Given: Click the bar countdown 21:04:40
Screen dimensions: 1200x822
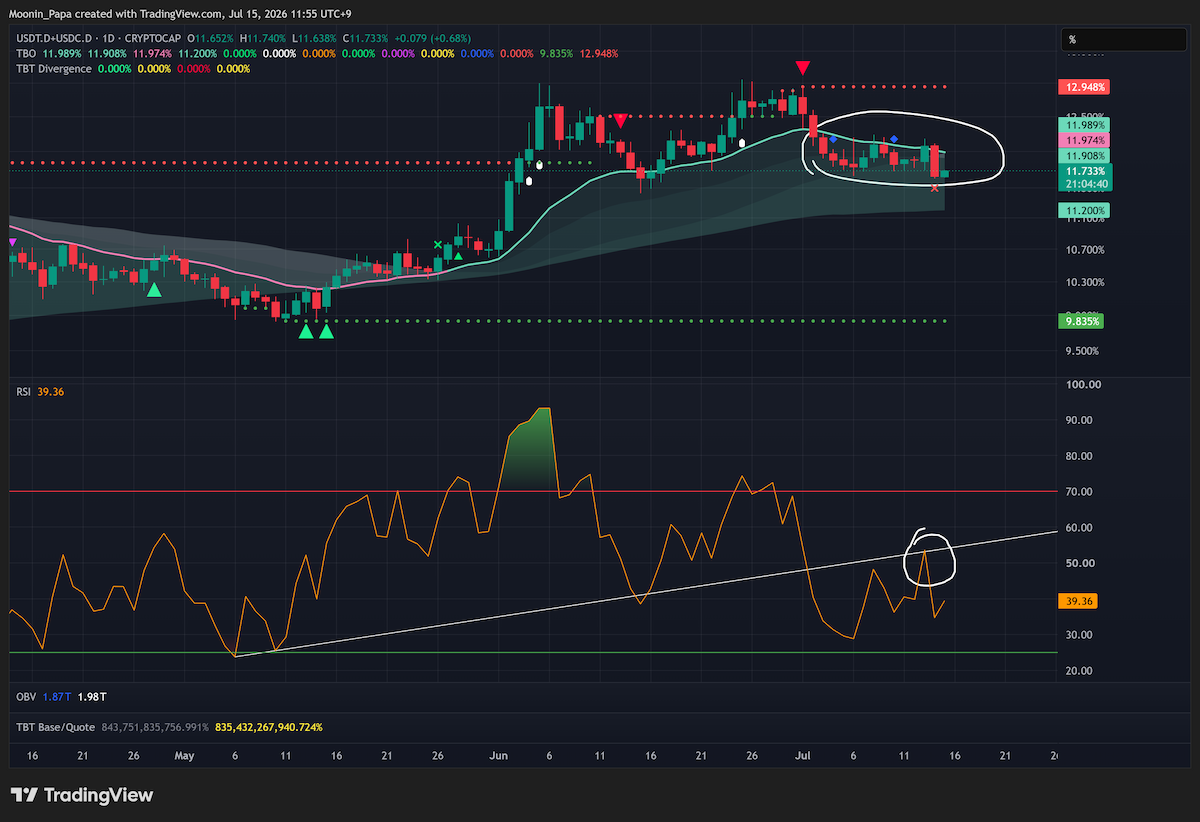Looking at the screenshot, I should [x=1084, y=184].
